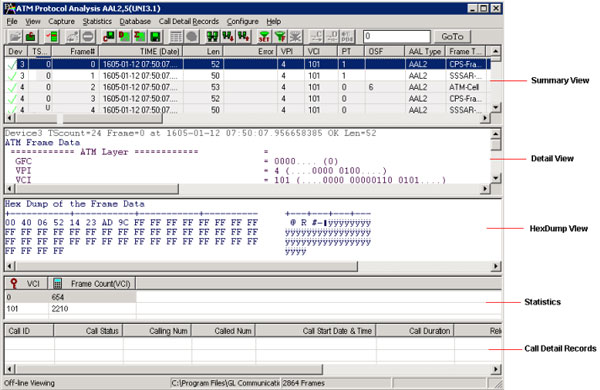Open the Database menu

click(x=135, y=21)
